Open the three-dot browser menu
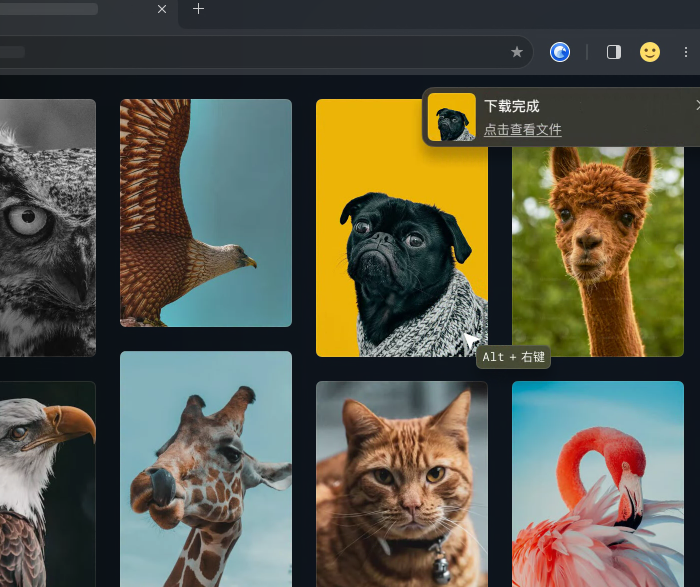 tap(686, 52)
